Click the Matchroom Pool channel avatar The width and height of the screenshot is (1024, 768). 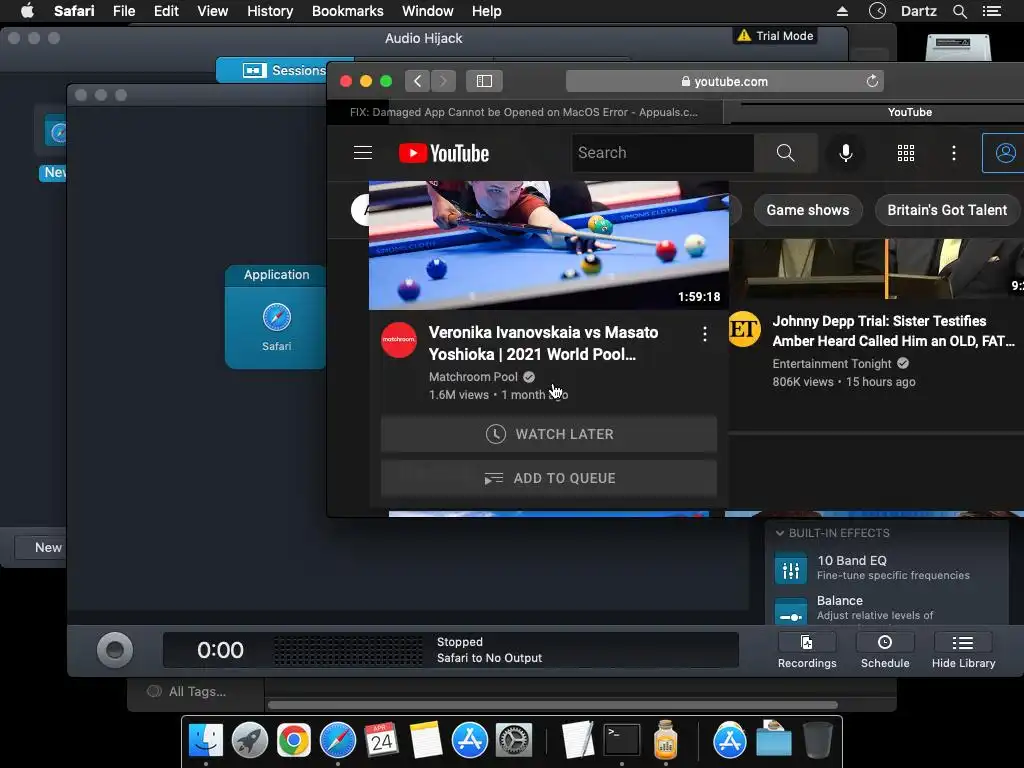pyautogui.click(x=399, y=340)
